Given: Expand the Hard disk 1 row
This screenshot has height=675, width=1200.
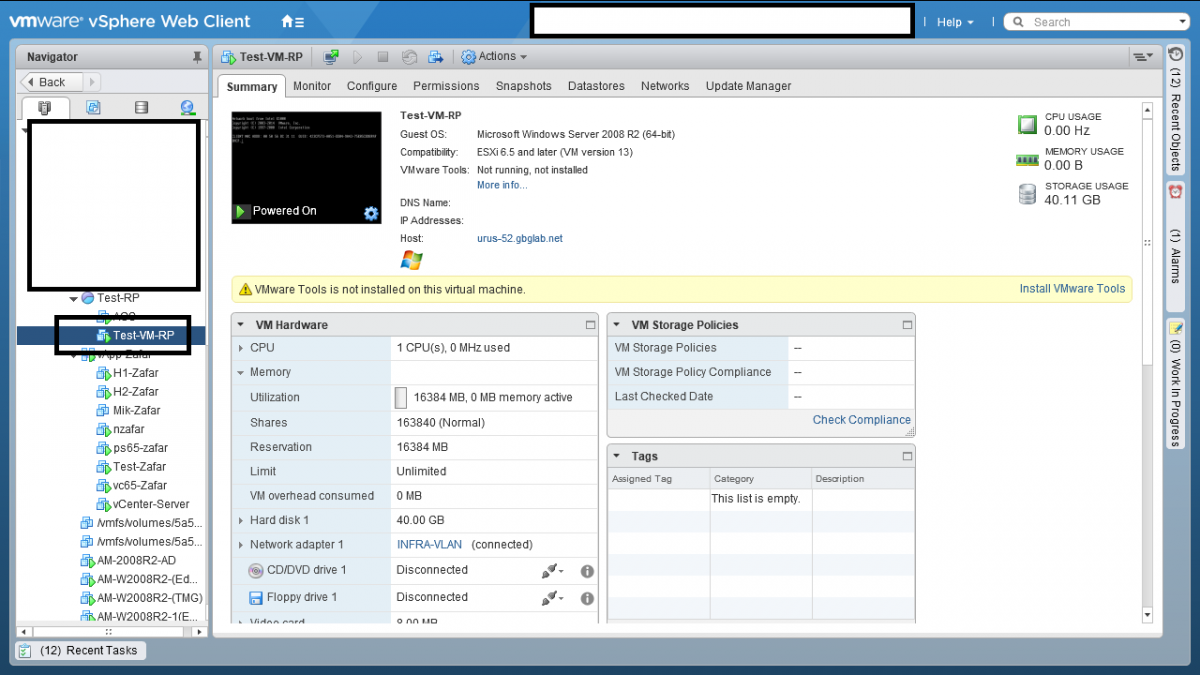Looking at the screenshot, I should (x=241, y=521).
